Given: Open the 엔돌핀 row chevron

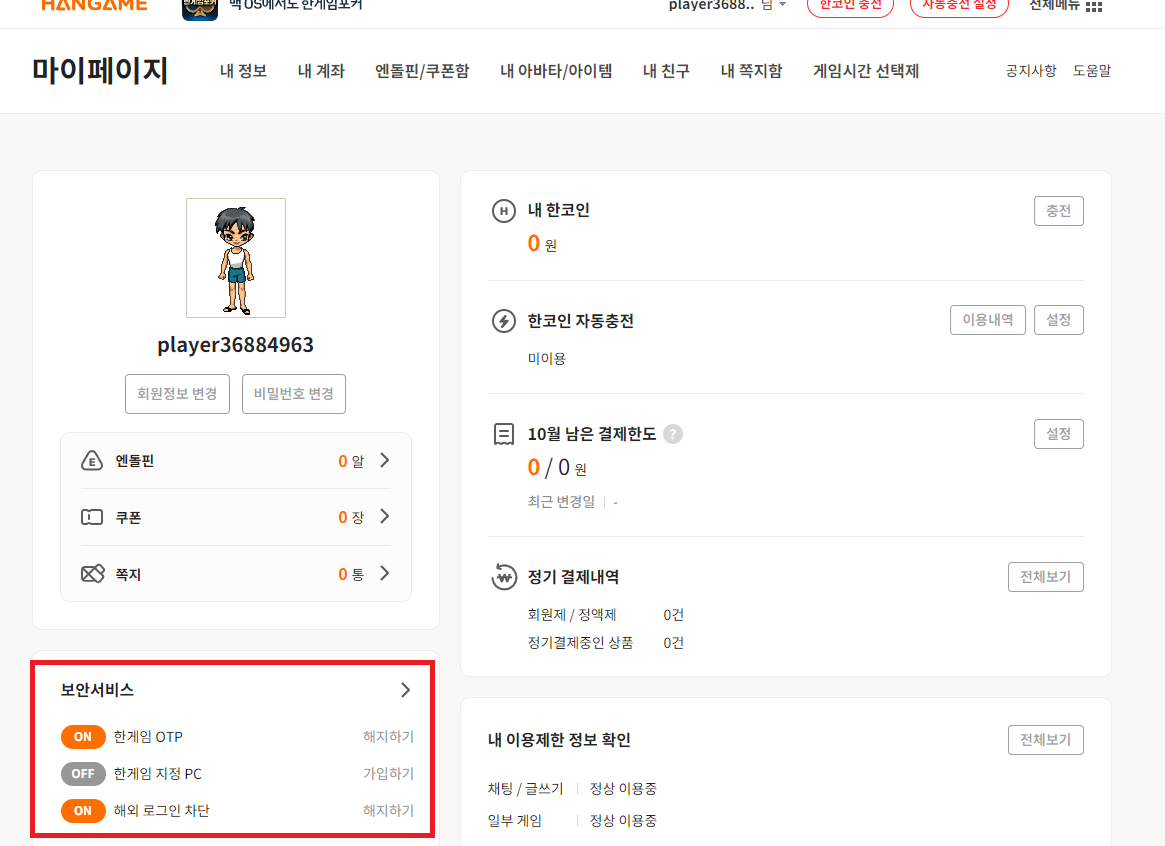Looking at the screenshot, I should pyautogui.click(x=385, y=461).
